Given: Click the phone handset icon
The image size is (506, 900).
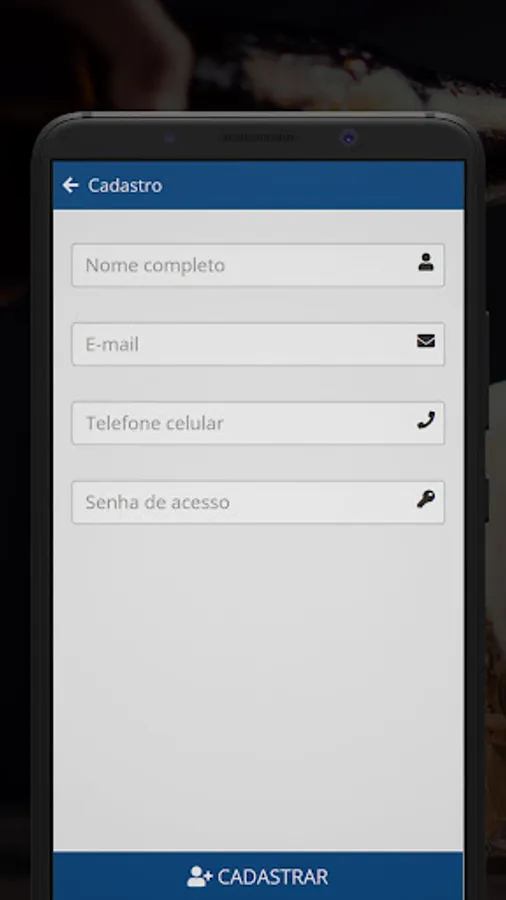Looking at the screenshot, I should pyautogui.click(x=426, y=420).
